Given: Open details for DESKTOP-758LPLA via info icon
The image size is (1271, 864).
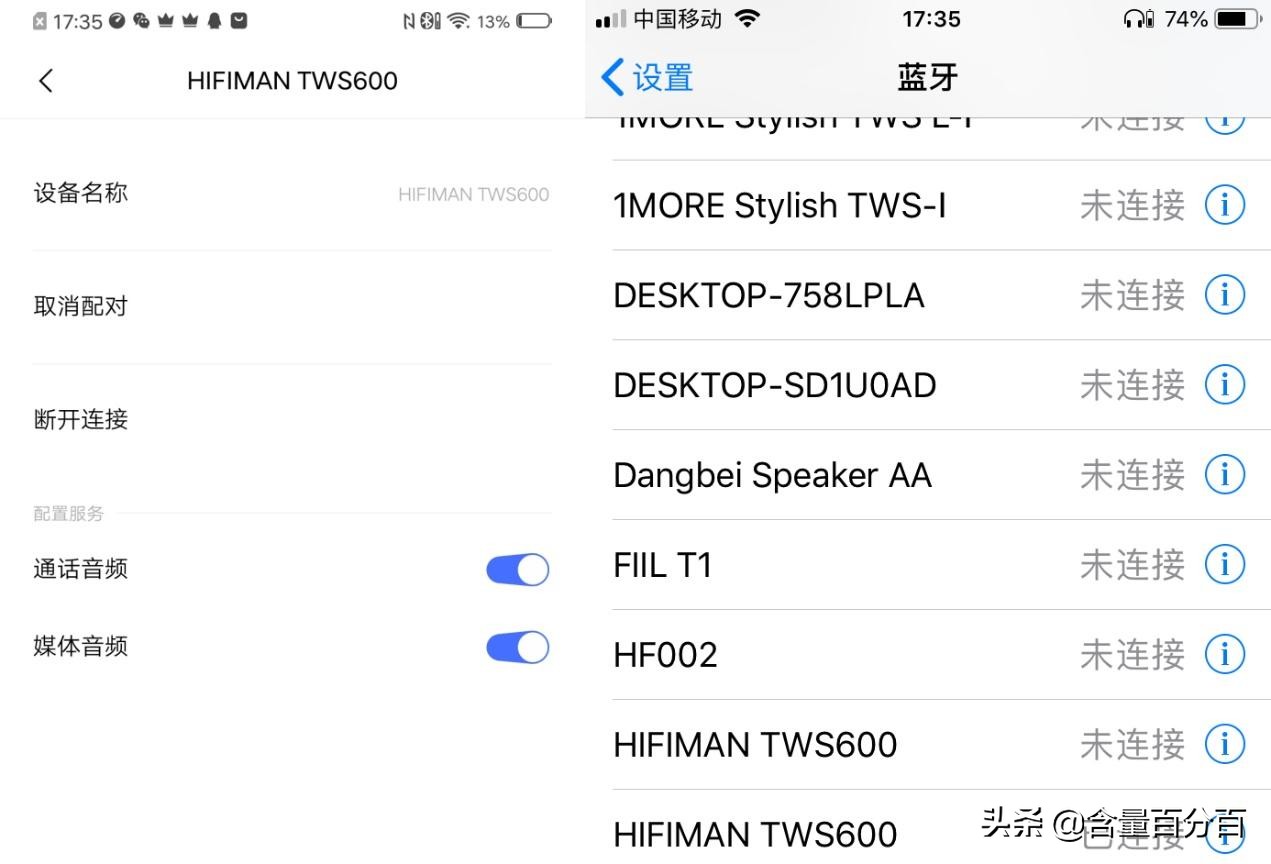Looking at the screenshot, I should 1224,294.
